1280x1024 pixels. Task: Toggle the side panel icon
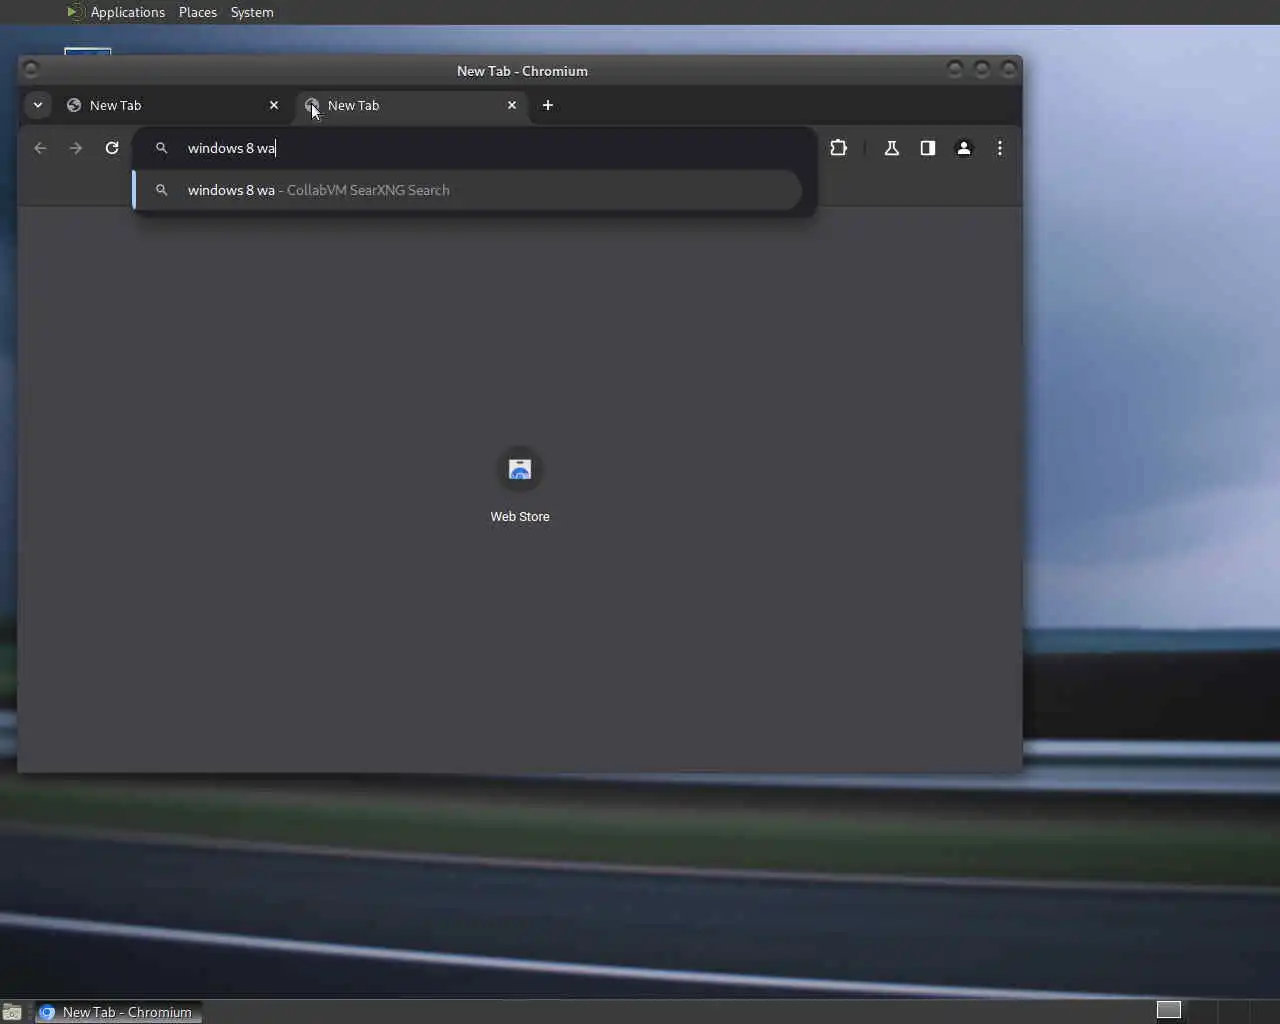click(928, 148)
